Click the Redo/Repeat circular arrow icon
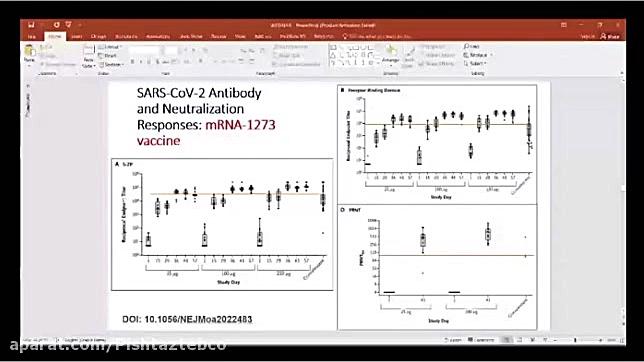 tap(56, 25)
